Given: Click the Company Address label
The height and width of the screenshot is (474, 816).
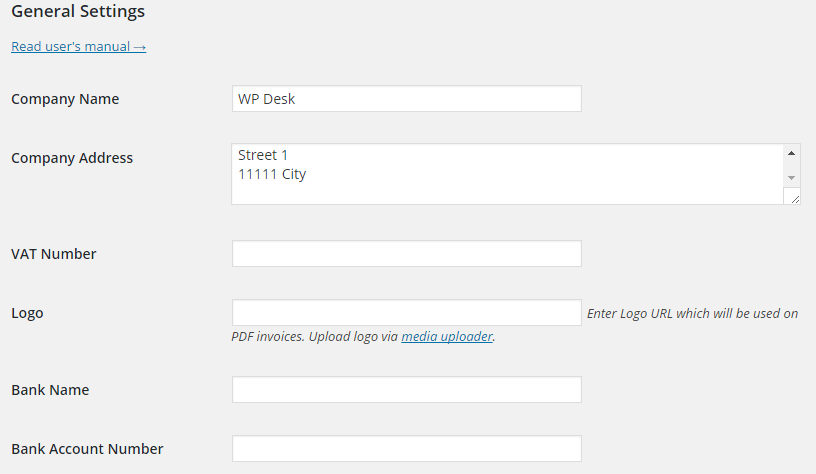Looking at the screenshot, I should pos(72,158).
